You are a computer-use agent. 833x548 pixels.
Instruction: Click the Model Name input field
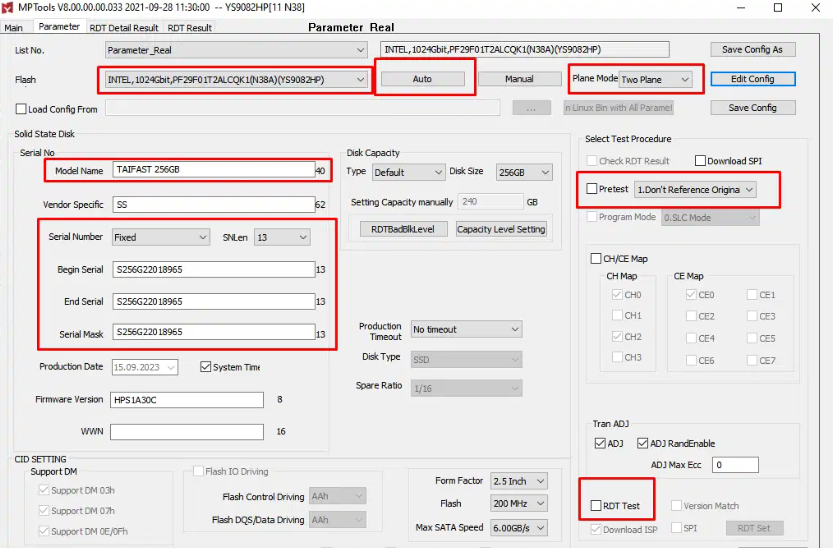coord(213,170)
